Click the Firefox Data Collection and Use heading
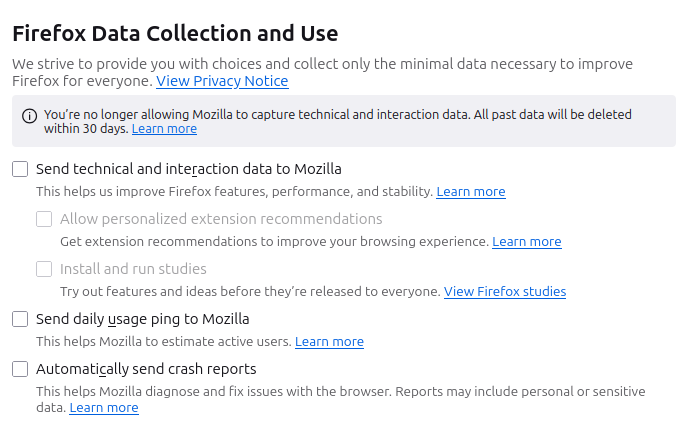This screenshot has height=437, width=699. click(175, 33)
